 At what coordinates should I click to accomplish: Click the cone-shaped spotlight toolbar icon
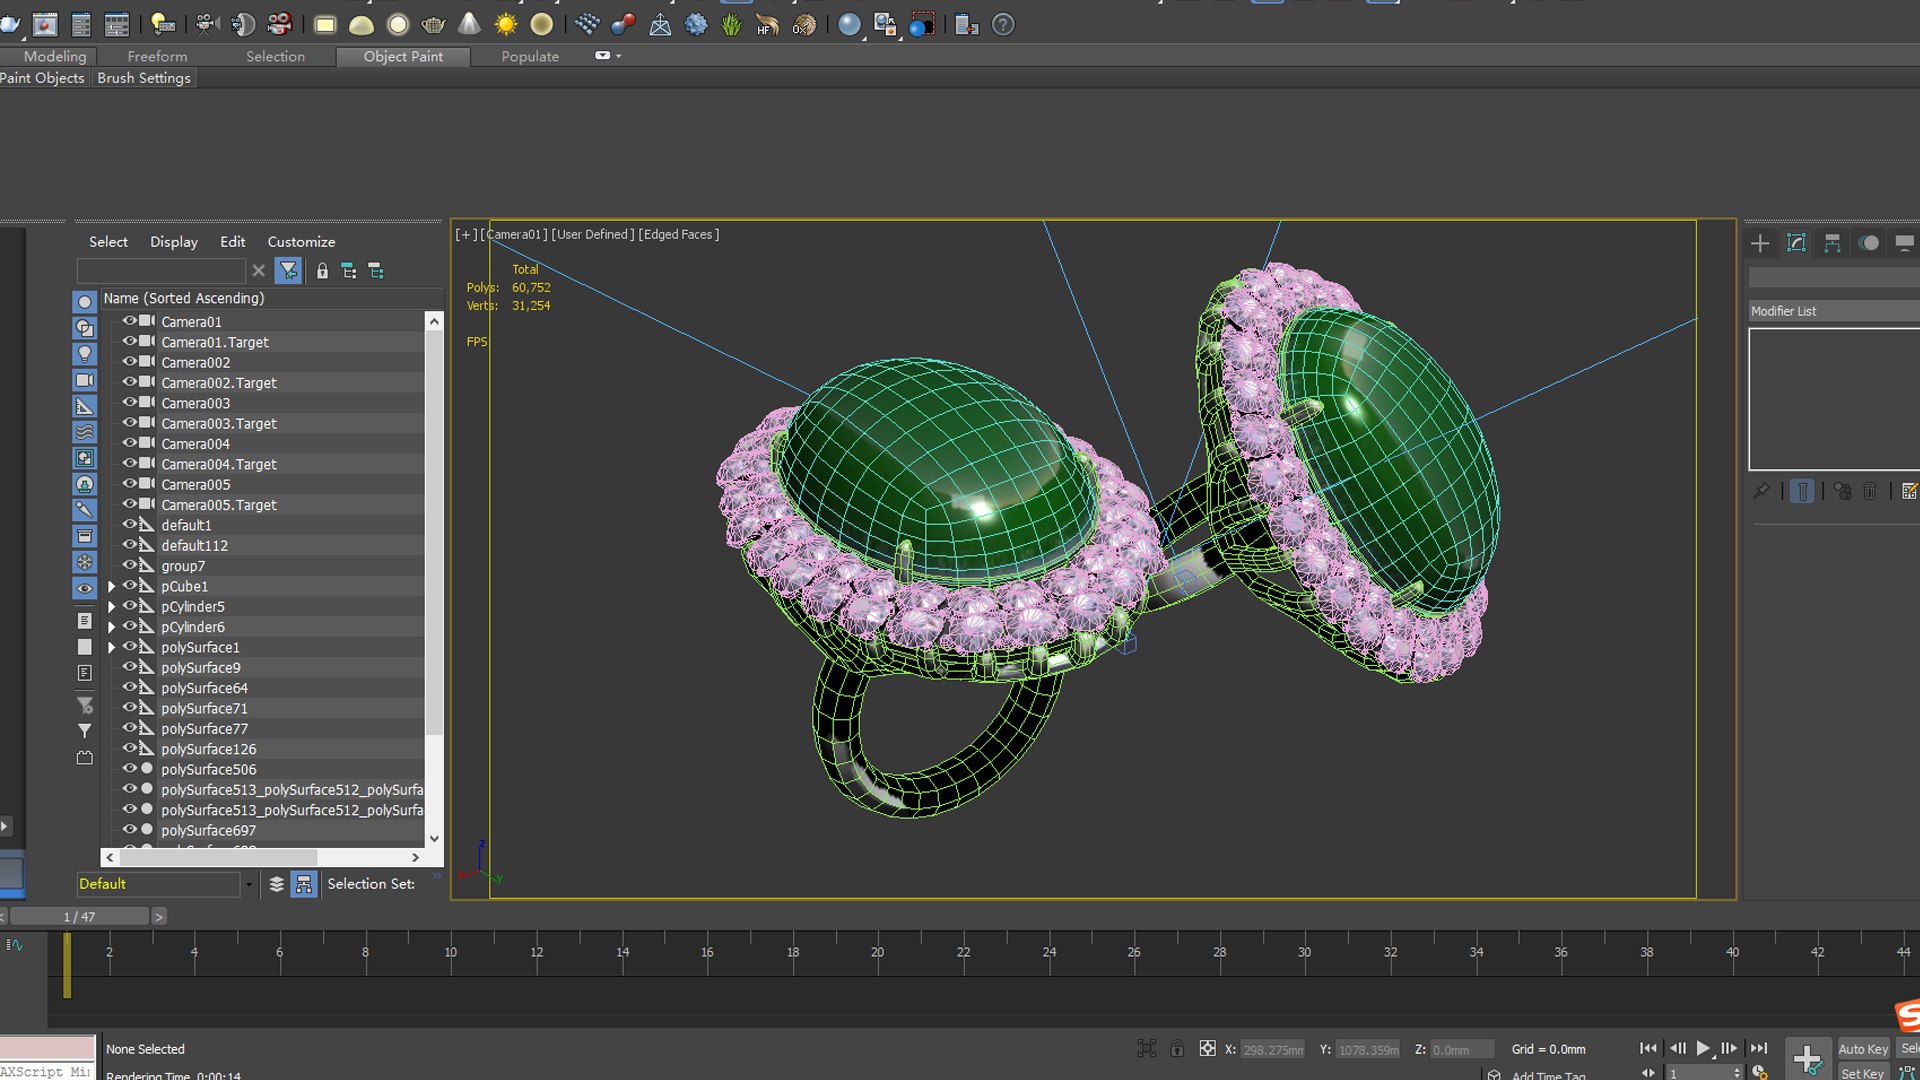(x=469, y=24)
